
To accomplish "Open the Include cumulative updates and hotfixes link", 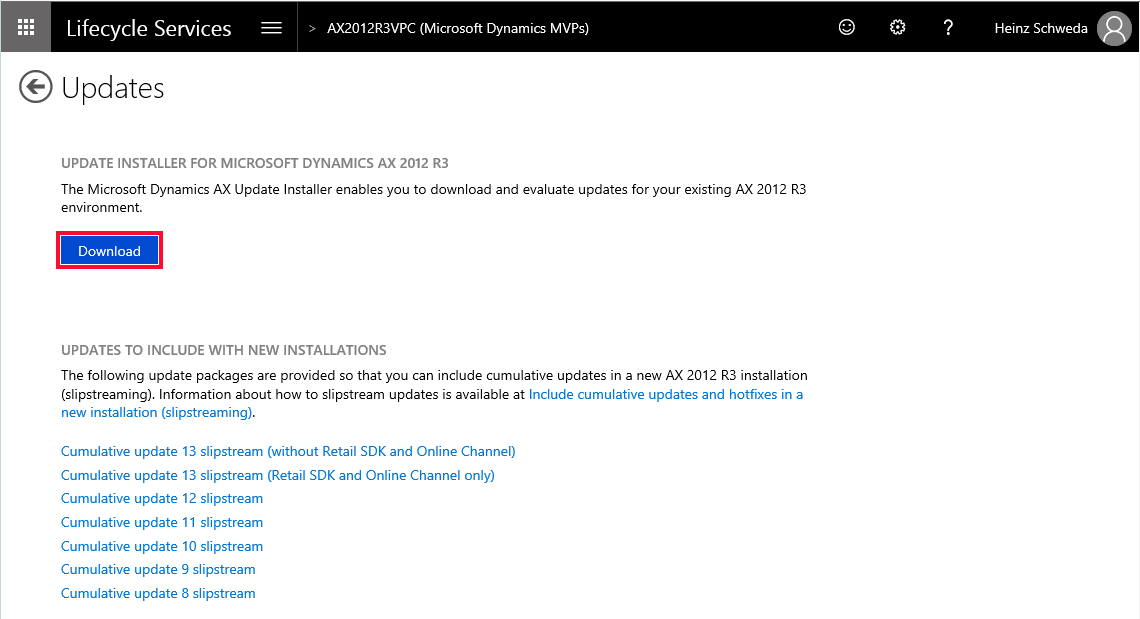I will (665, 394).
